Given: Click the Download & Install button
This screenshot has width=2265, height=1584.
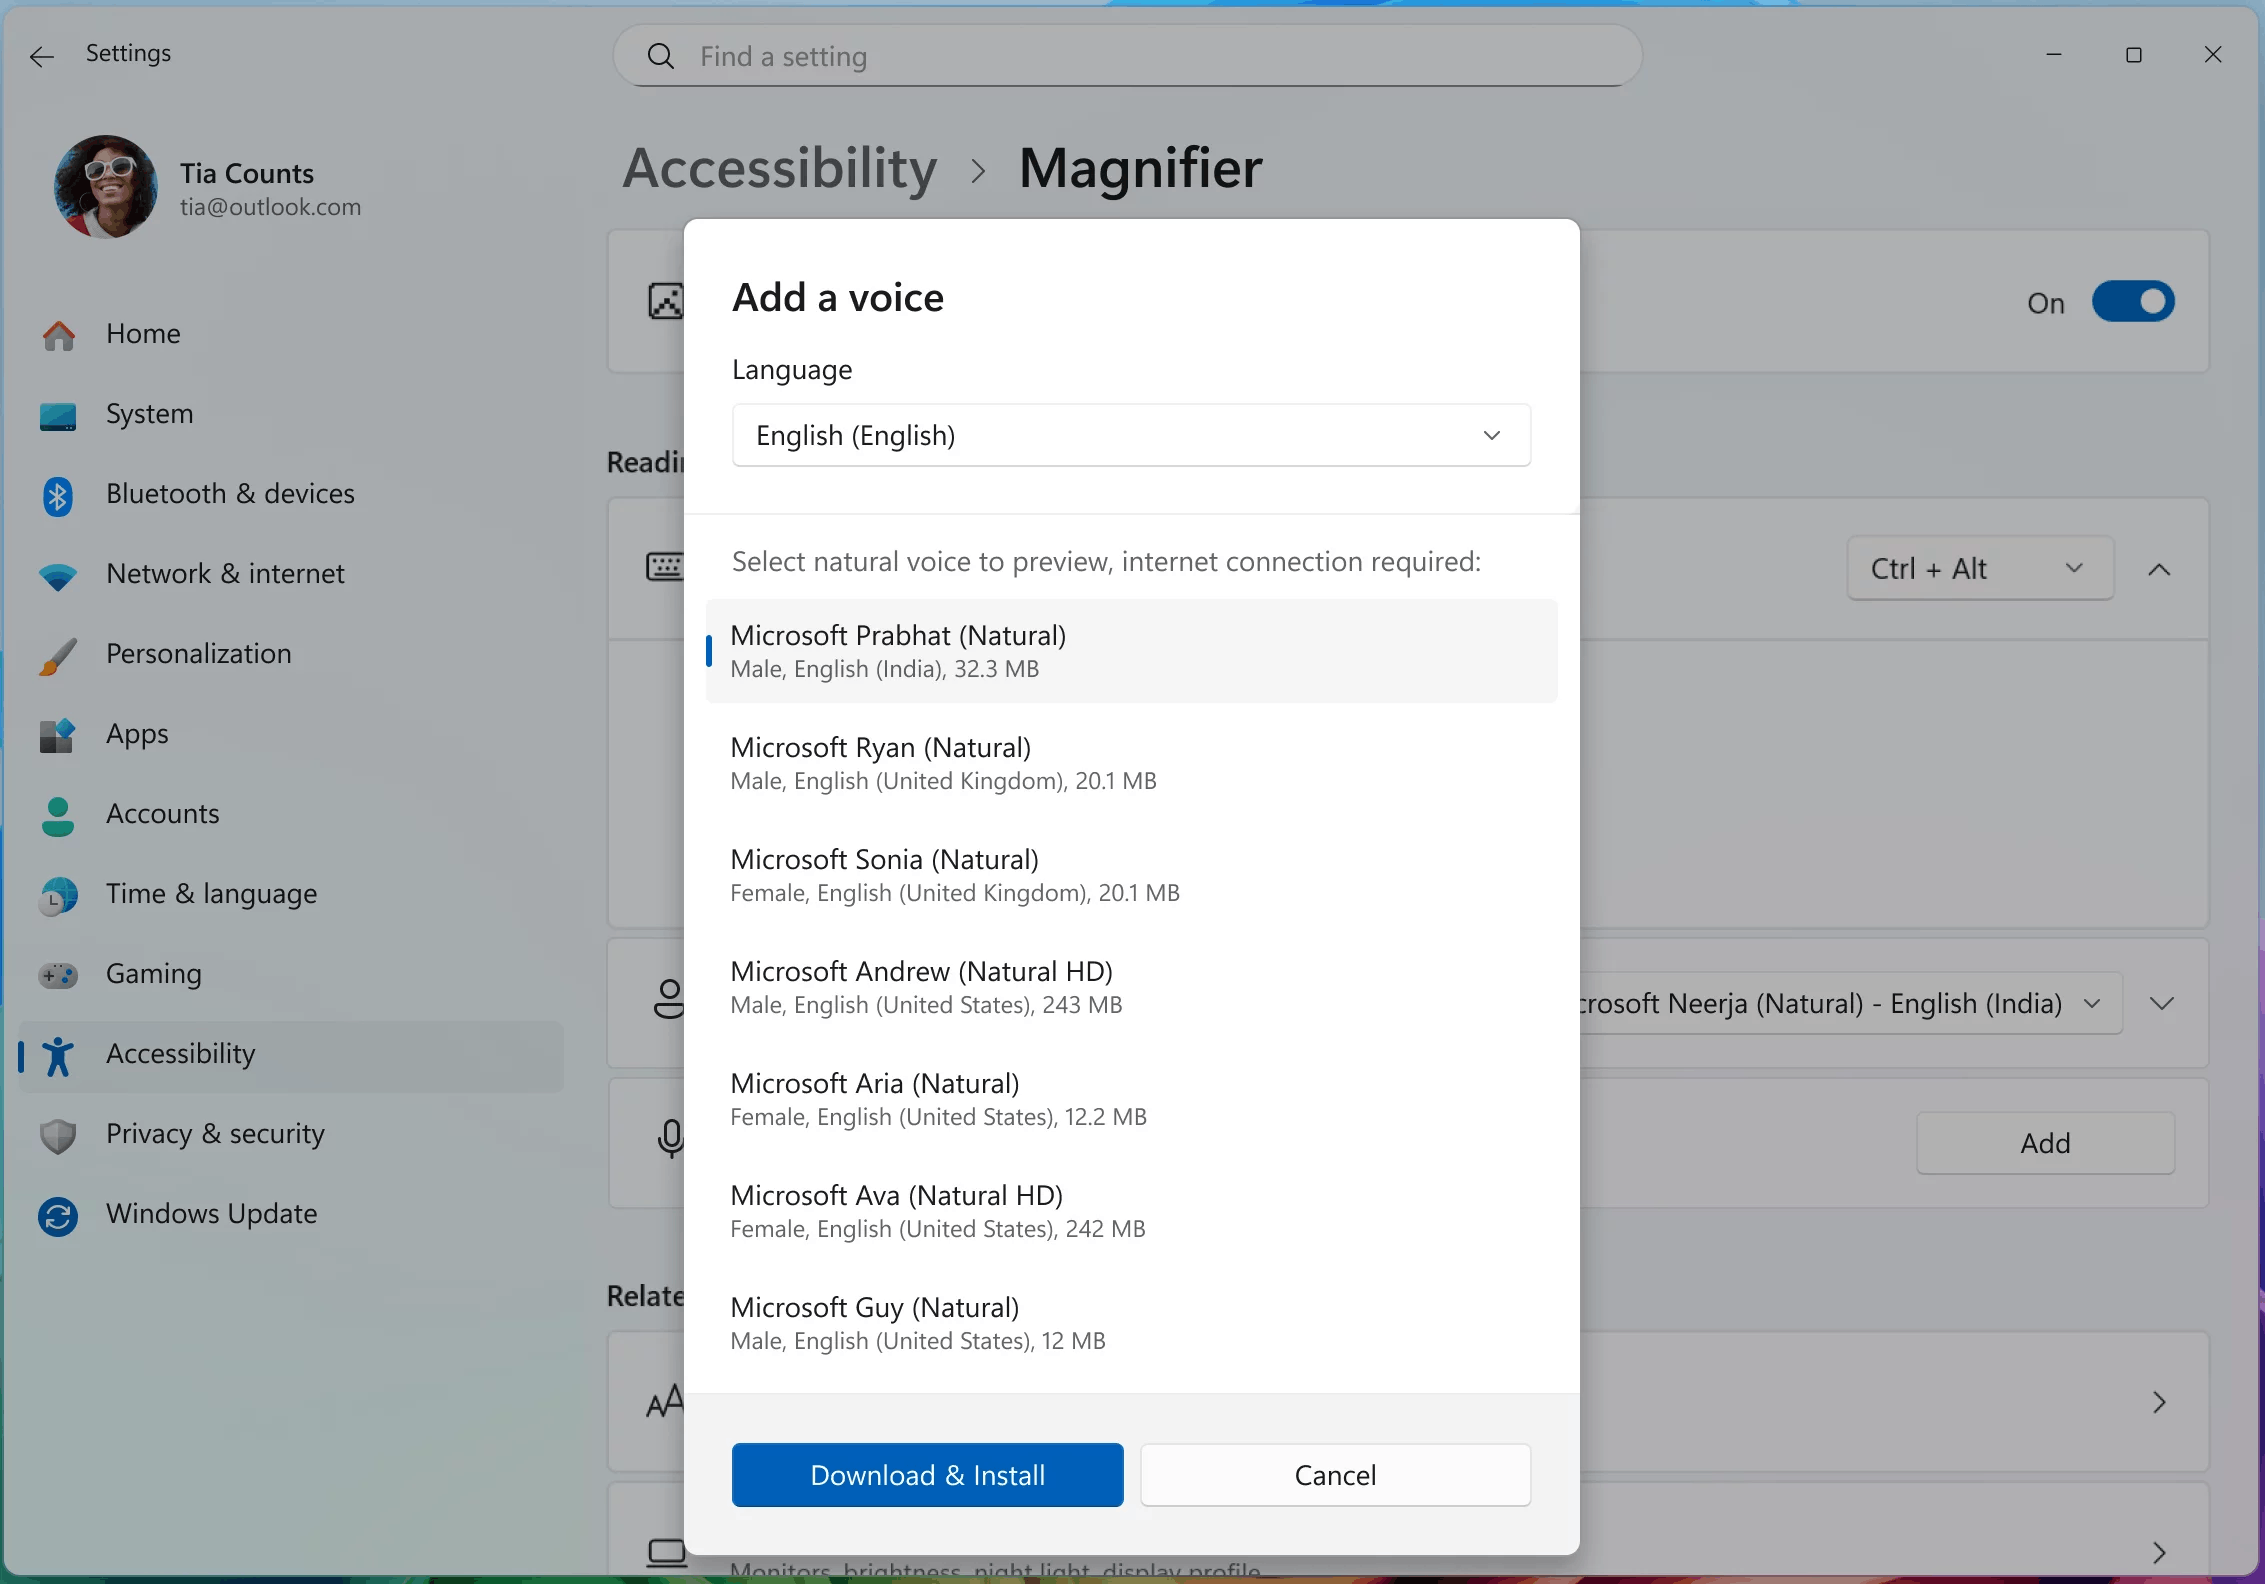Looking at the screenshot, I should point(926,1475).
